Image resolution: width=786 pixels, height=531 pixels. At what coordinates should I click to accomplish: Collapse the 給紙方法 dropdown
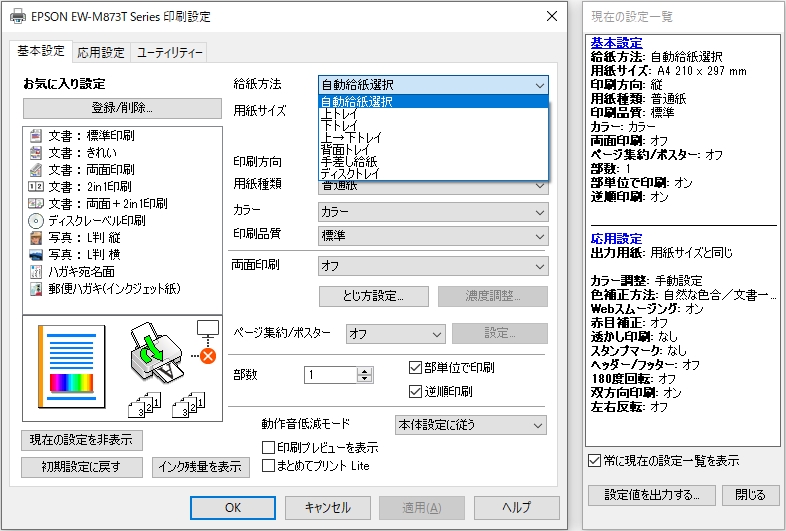539,85
